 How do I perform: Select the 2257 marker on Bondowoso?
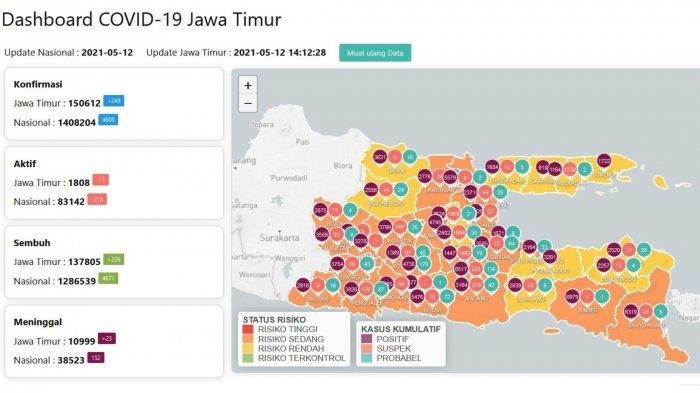[x=604, y=266]
